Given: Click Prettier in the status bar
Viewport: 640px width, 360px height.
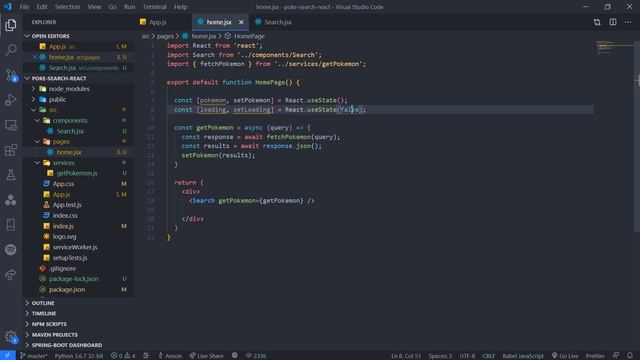Looking at the screenshot, I should coord(595,356).
